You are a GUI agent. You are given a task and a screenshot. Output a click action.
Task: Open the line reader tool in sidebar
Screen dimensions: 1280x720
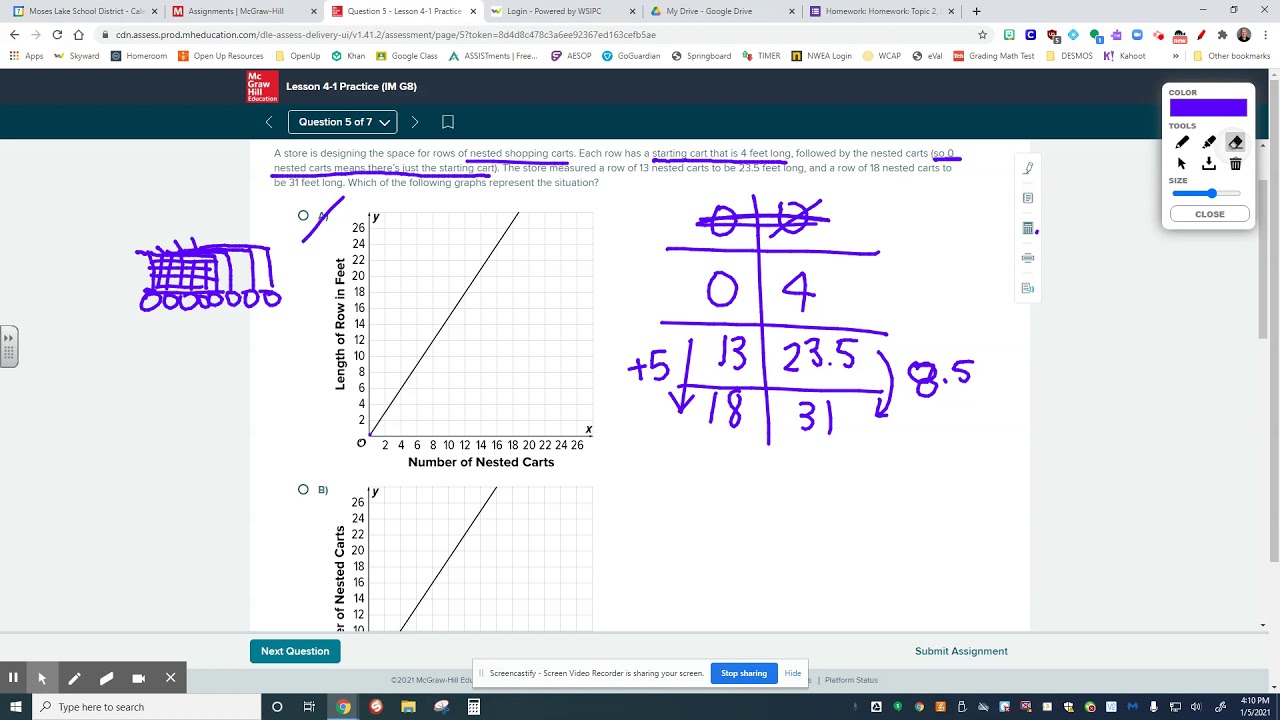(1028, 258)
